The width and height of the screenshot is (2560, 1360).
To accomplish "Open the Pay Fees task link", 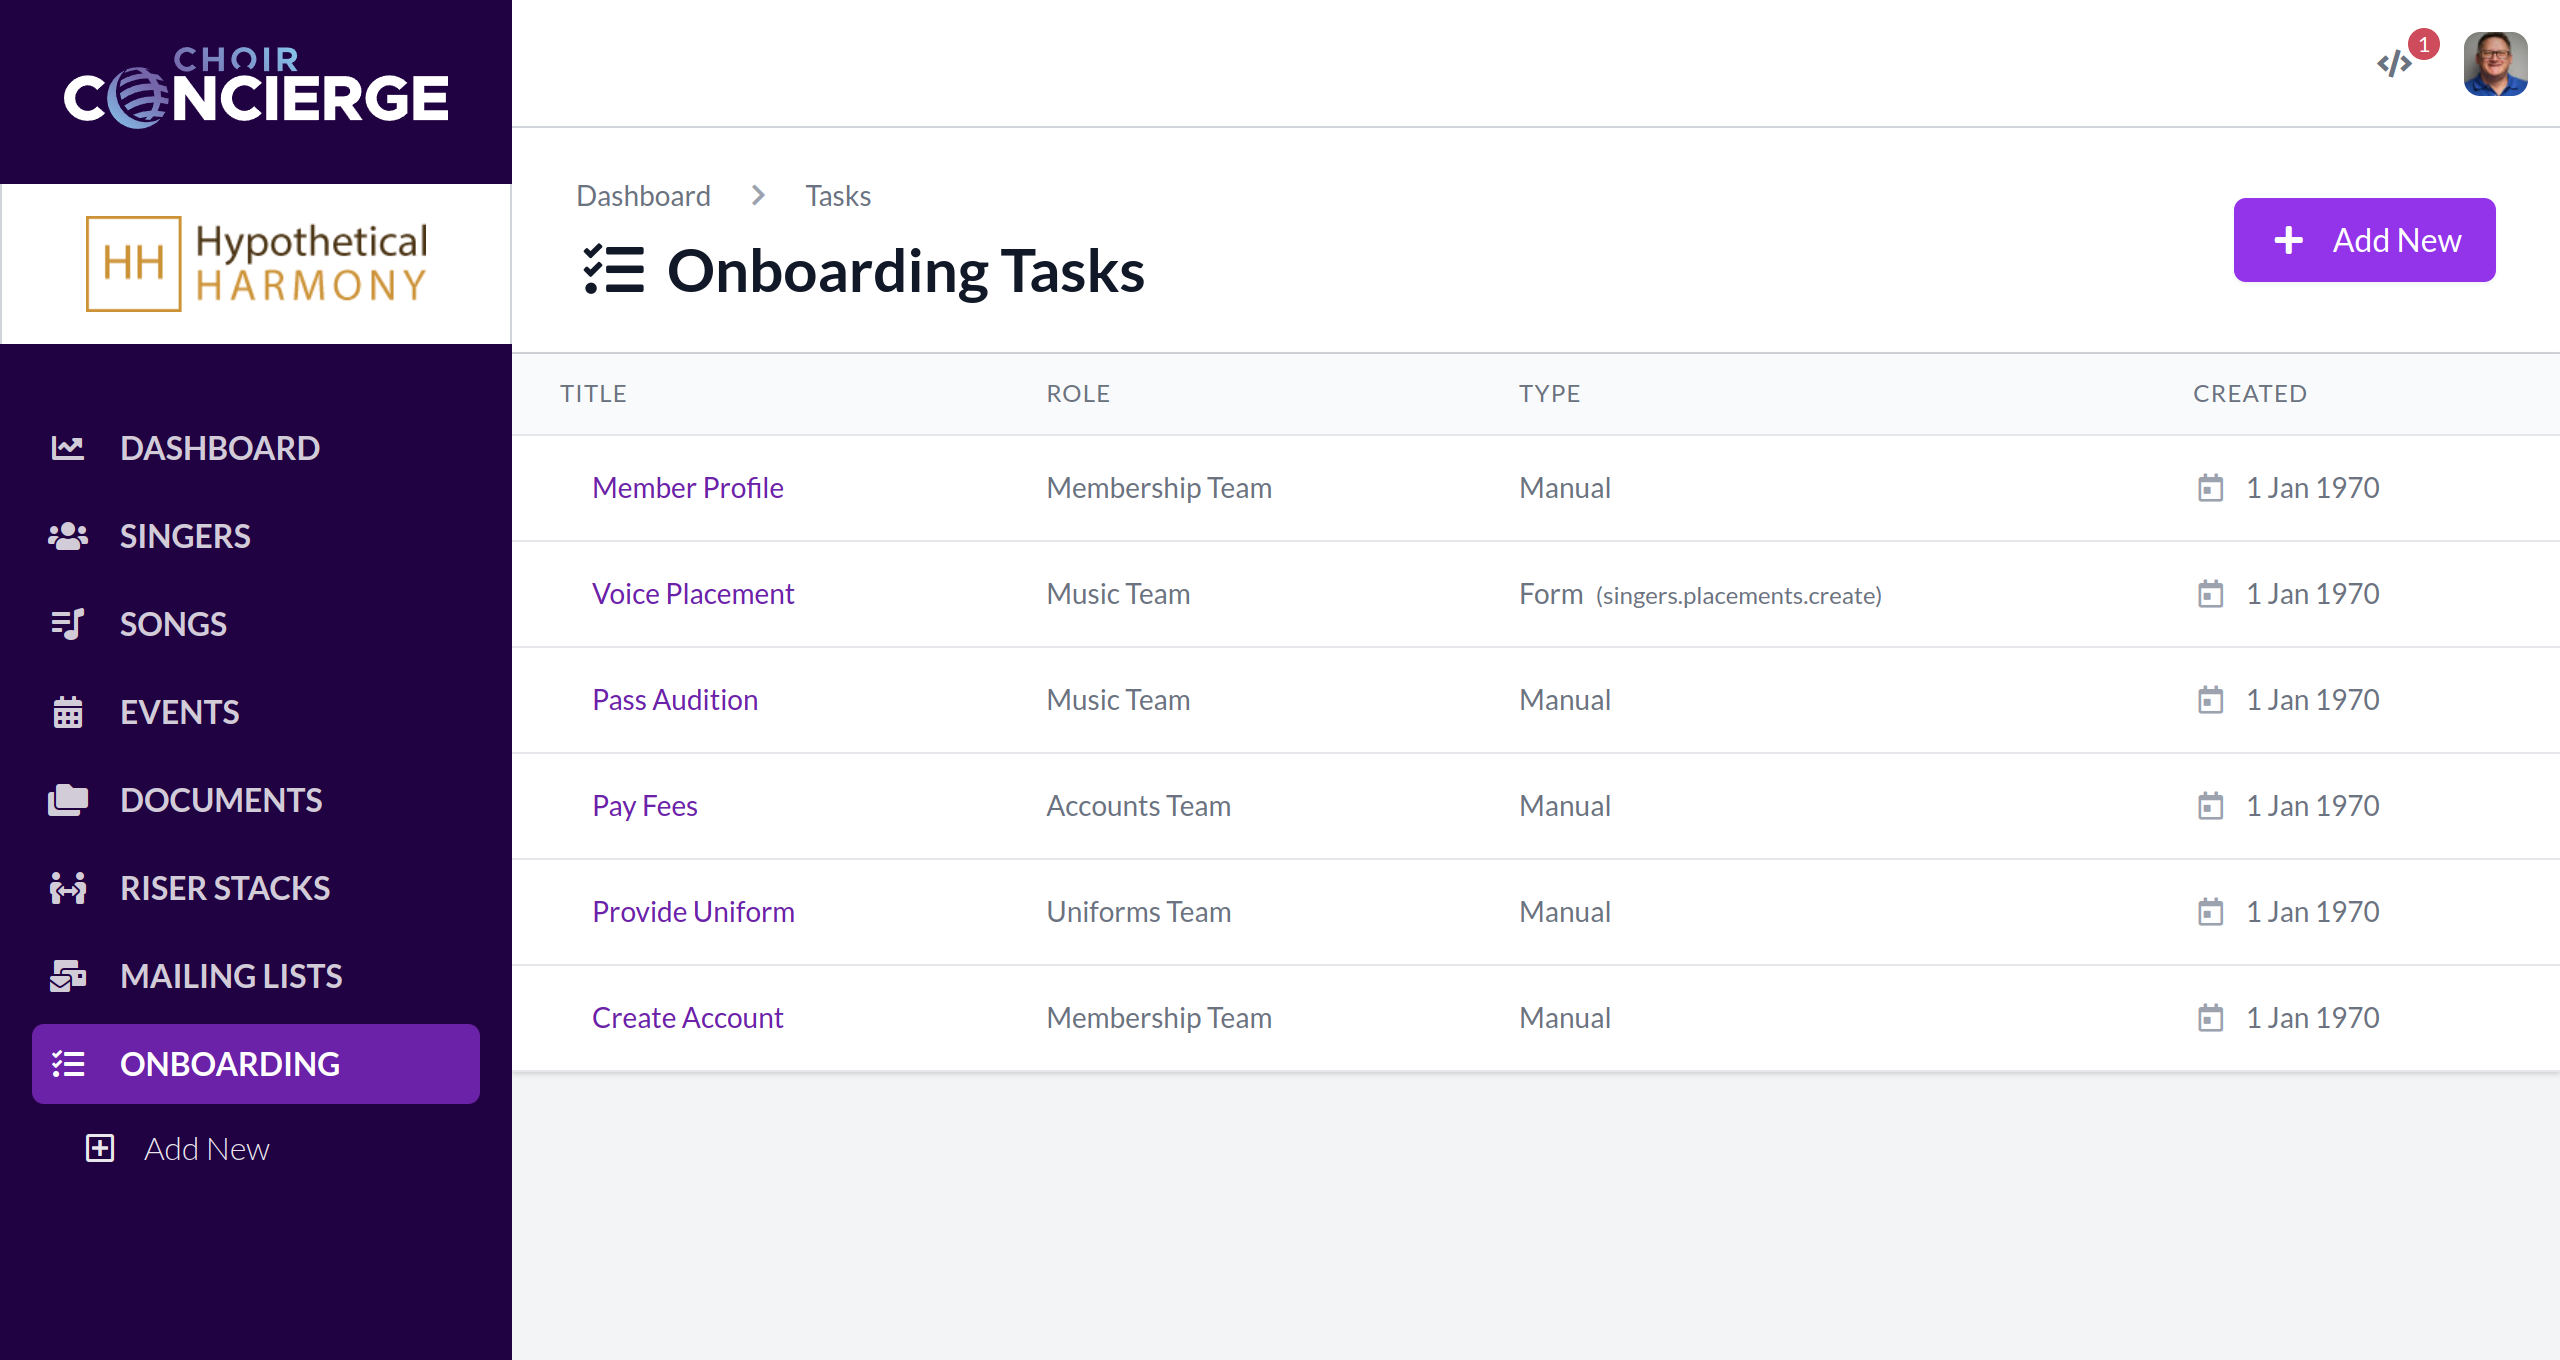I will coord(645,806).
